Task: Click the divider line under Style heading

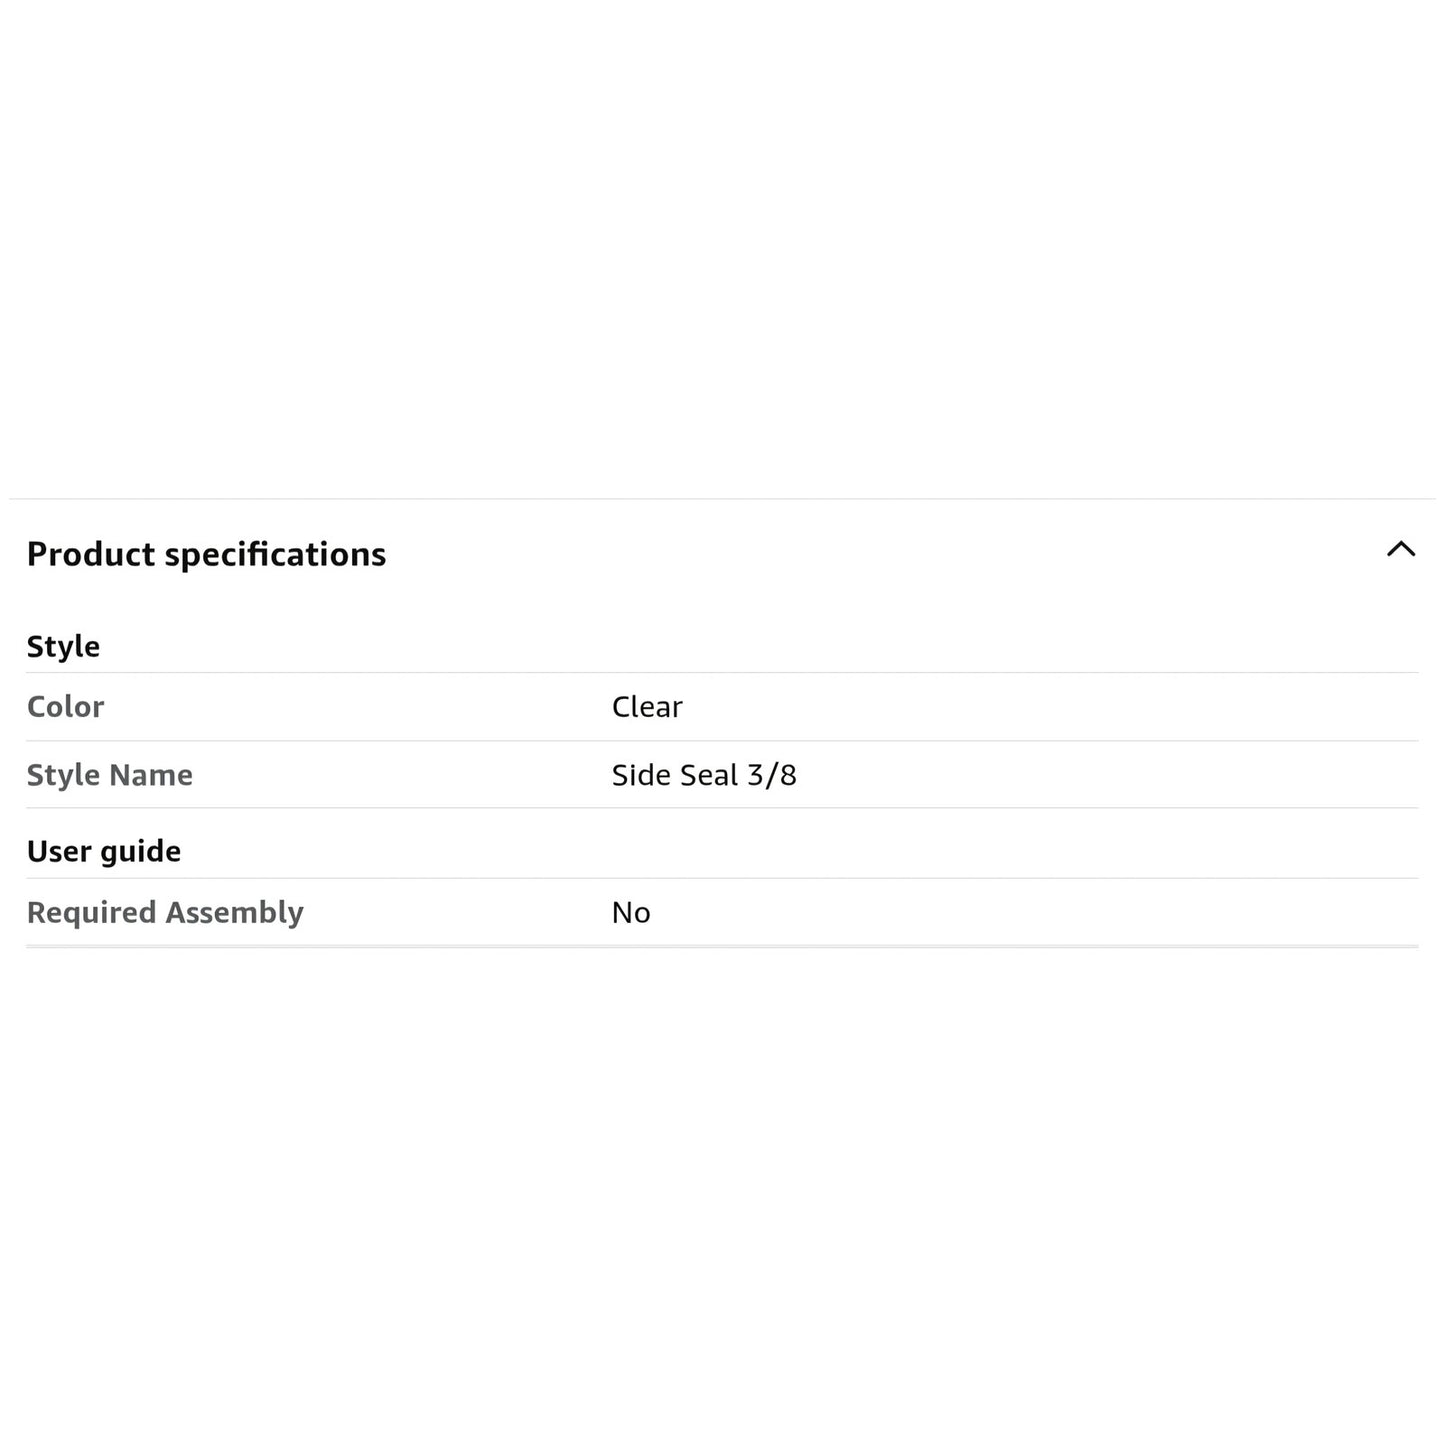Action: click(722, 673)
